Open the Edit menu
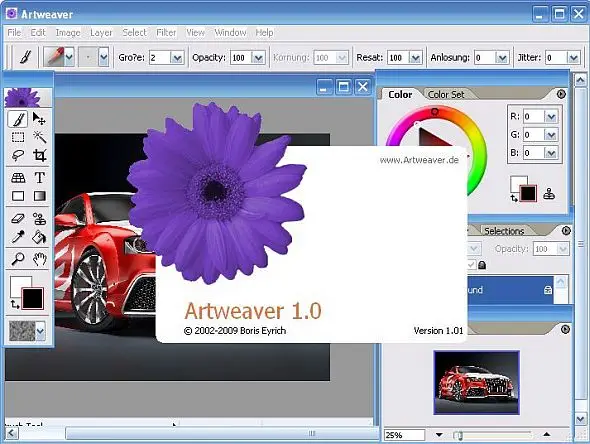 (38, 33)
